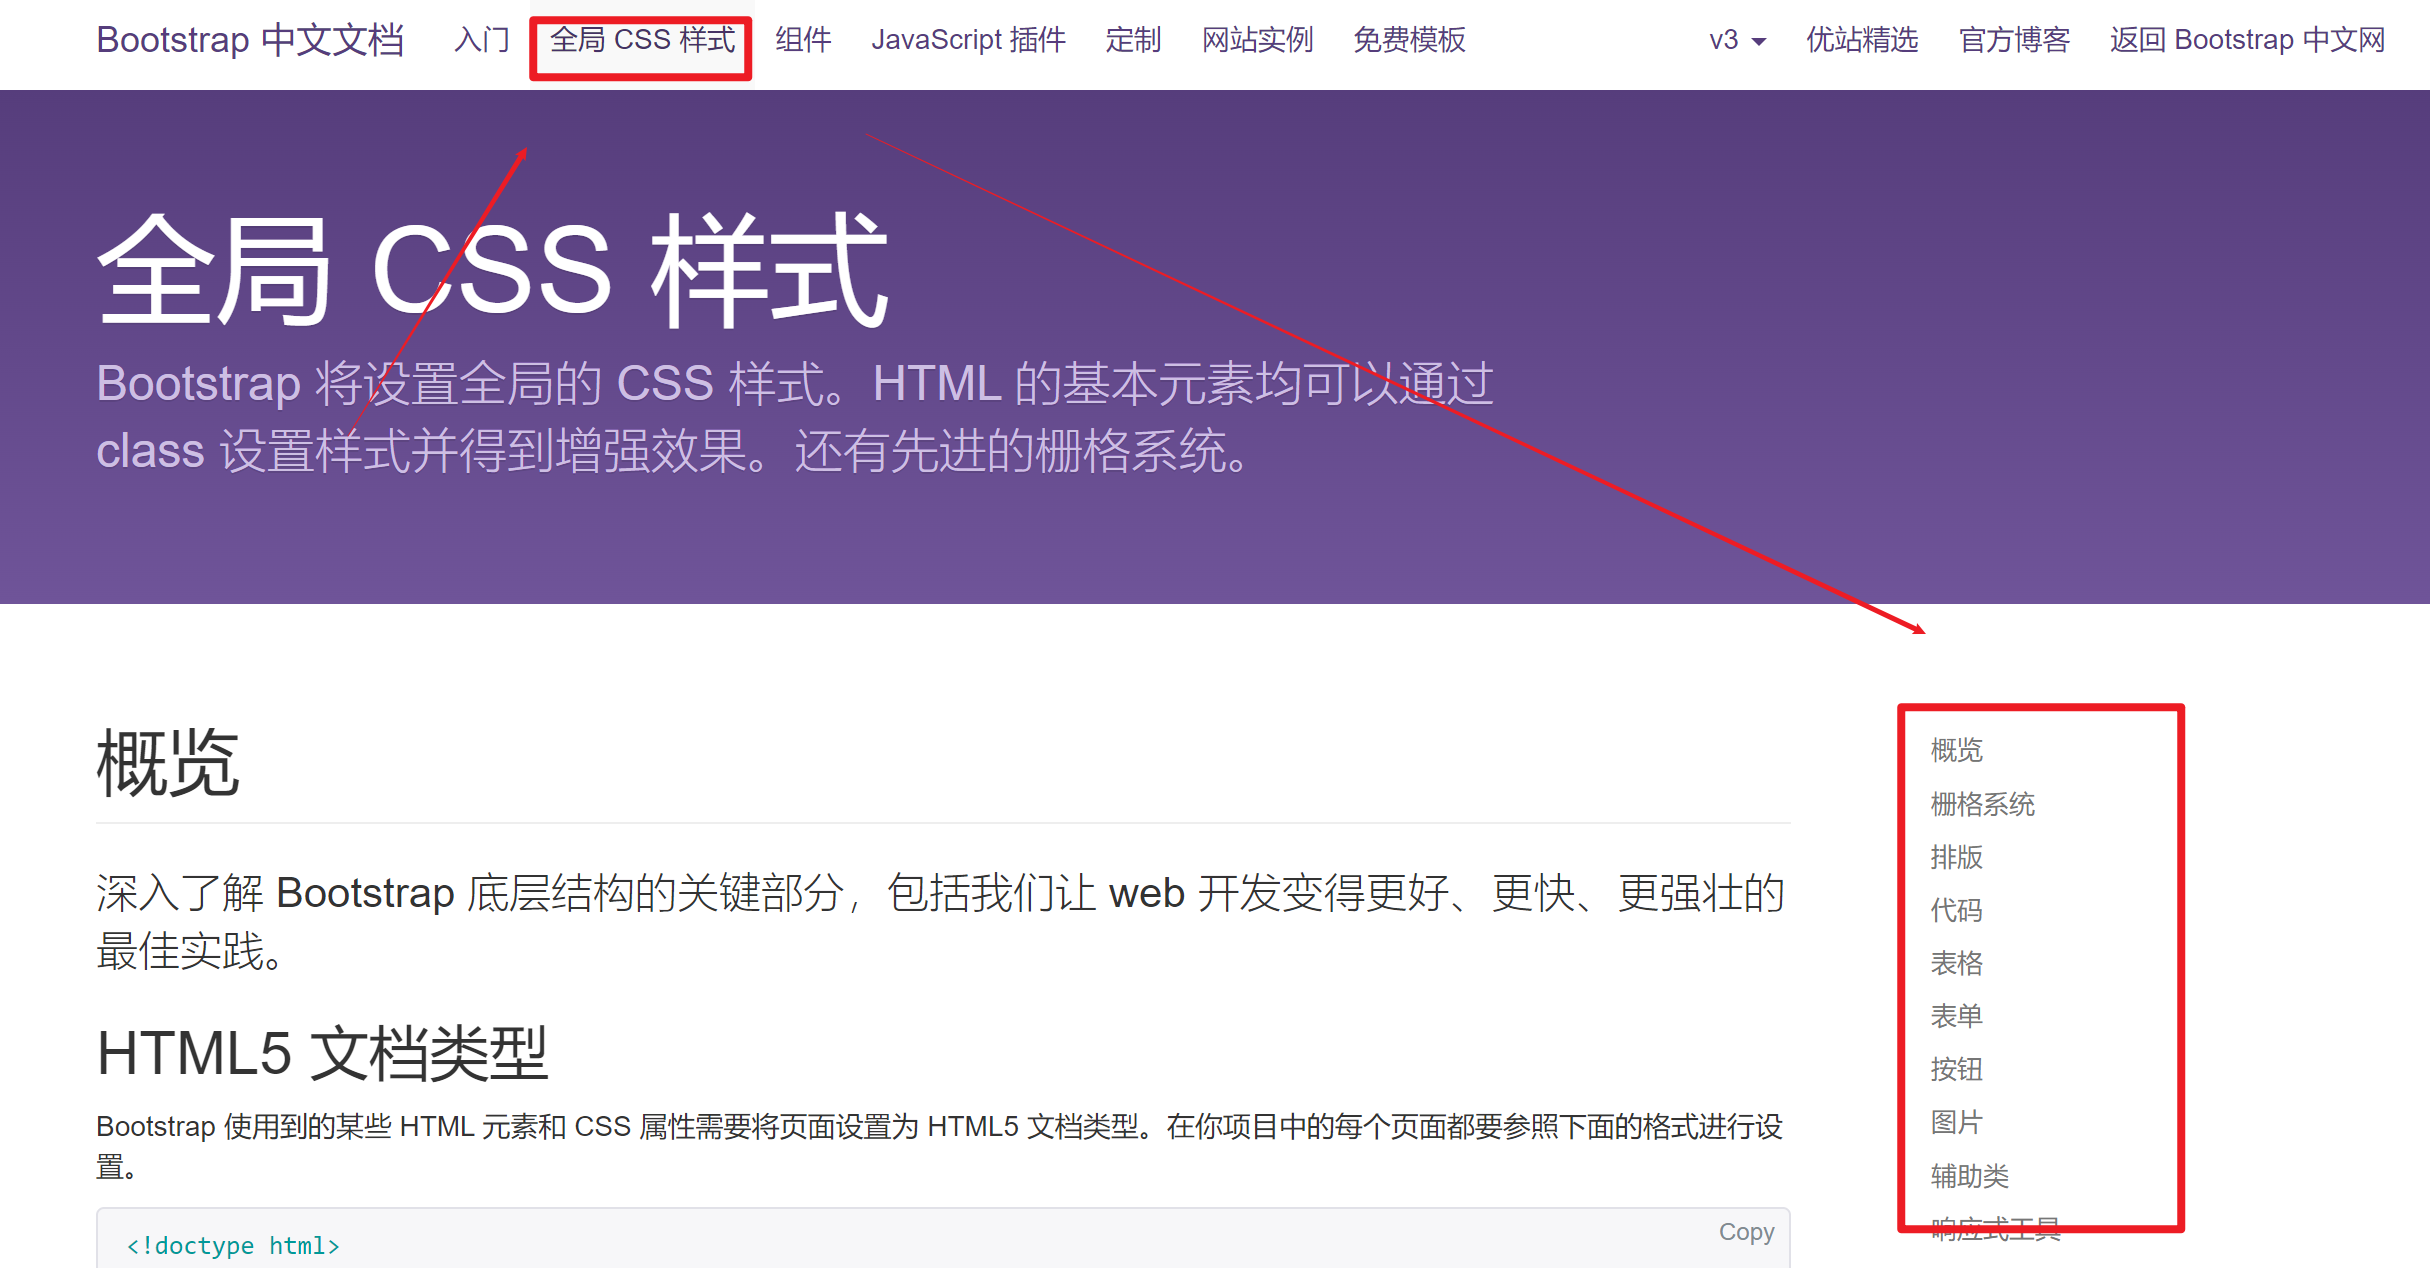Click the <!doctype html> code line
Image resolution: width=2430 pixels, height=1268 pixels.
click(x=233, y=1245)
